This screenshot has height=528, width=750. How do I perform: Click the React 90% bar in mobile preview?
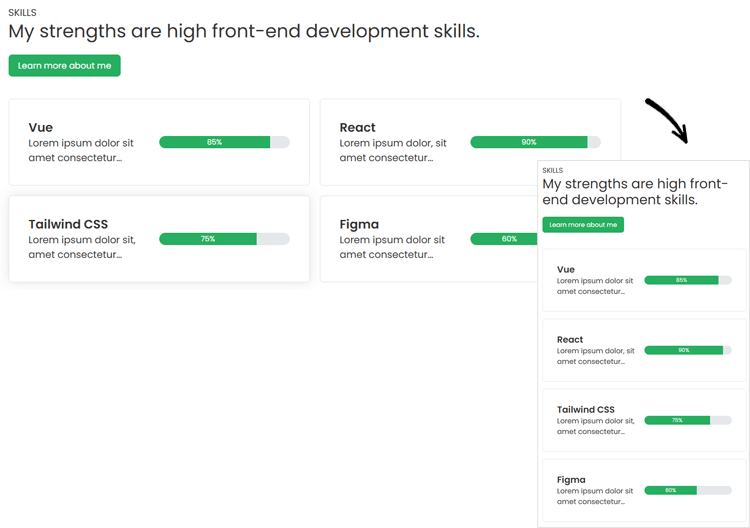688,350
